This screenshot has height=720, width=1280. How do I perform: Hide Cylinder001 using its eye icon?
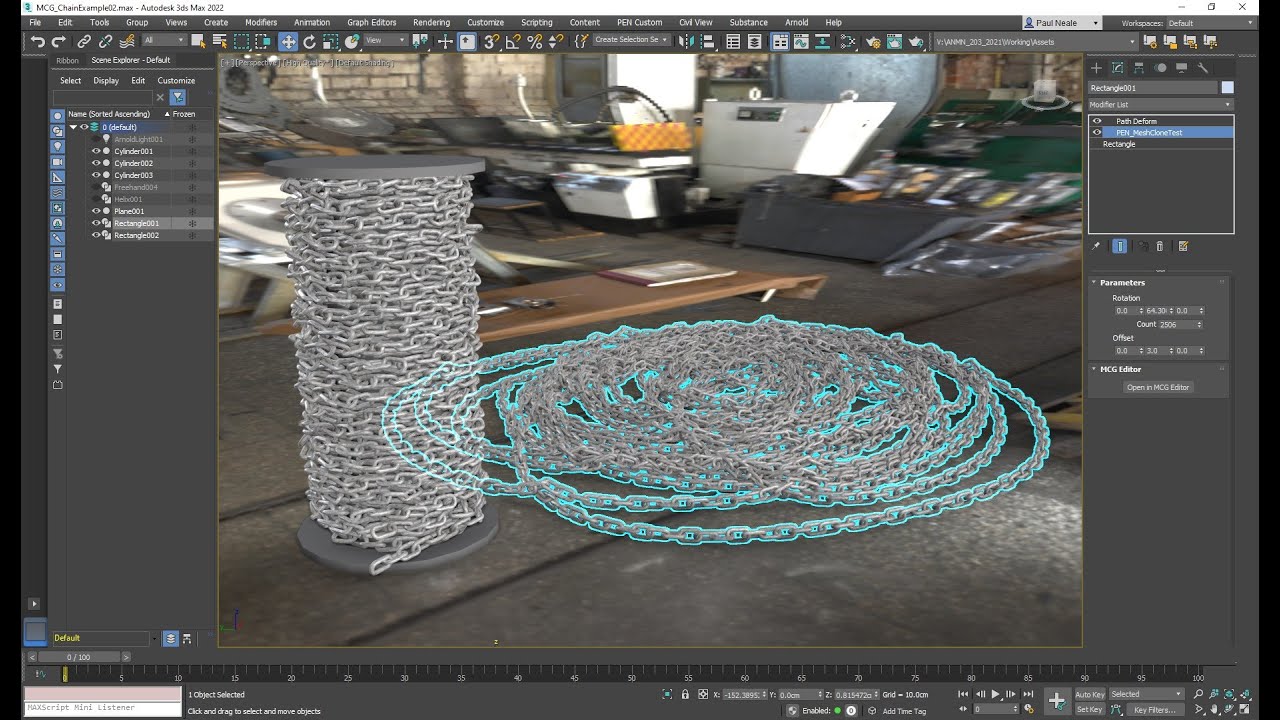pos(96,151)
